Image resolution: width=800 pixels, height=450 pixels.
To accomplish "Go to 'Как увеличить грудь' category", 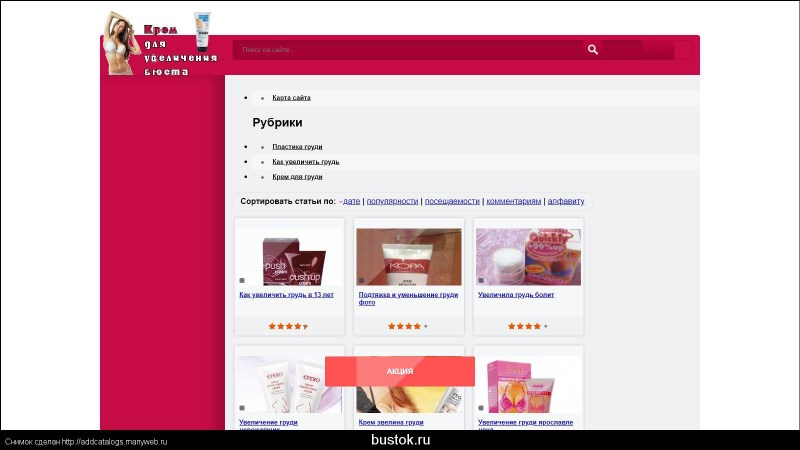I will pos(305,162).
